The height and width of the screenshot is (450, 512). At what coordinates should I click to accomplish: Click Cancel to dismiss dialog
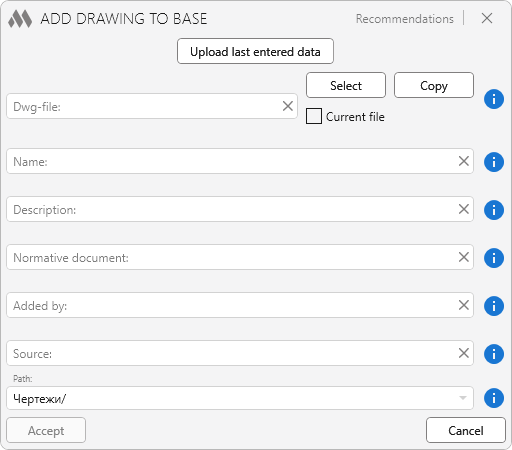click(x=466, y=430)
